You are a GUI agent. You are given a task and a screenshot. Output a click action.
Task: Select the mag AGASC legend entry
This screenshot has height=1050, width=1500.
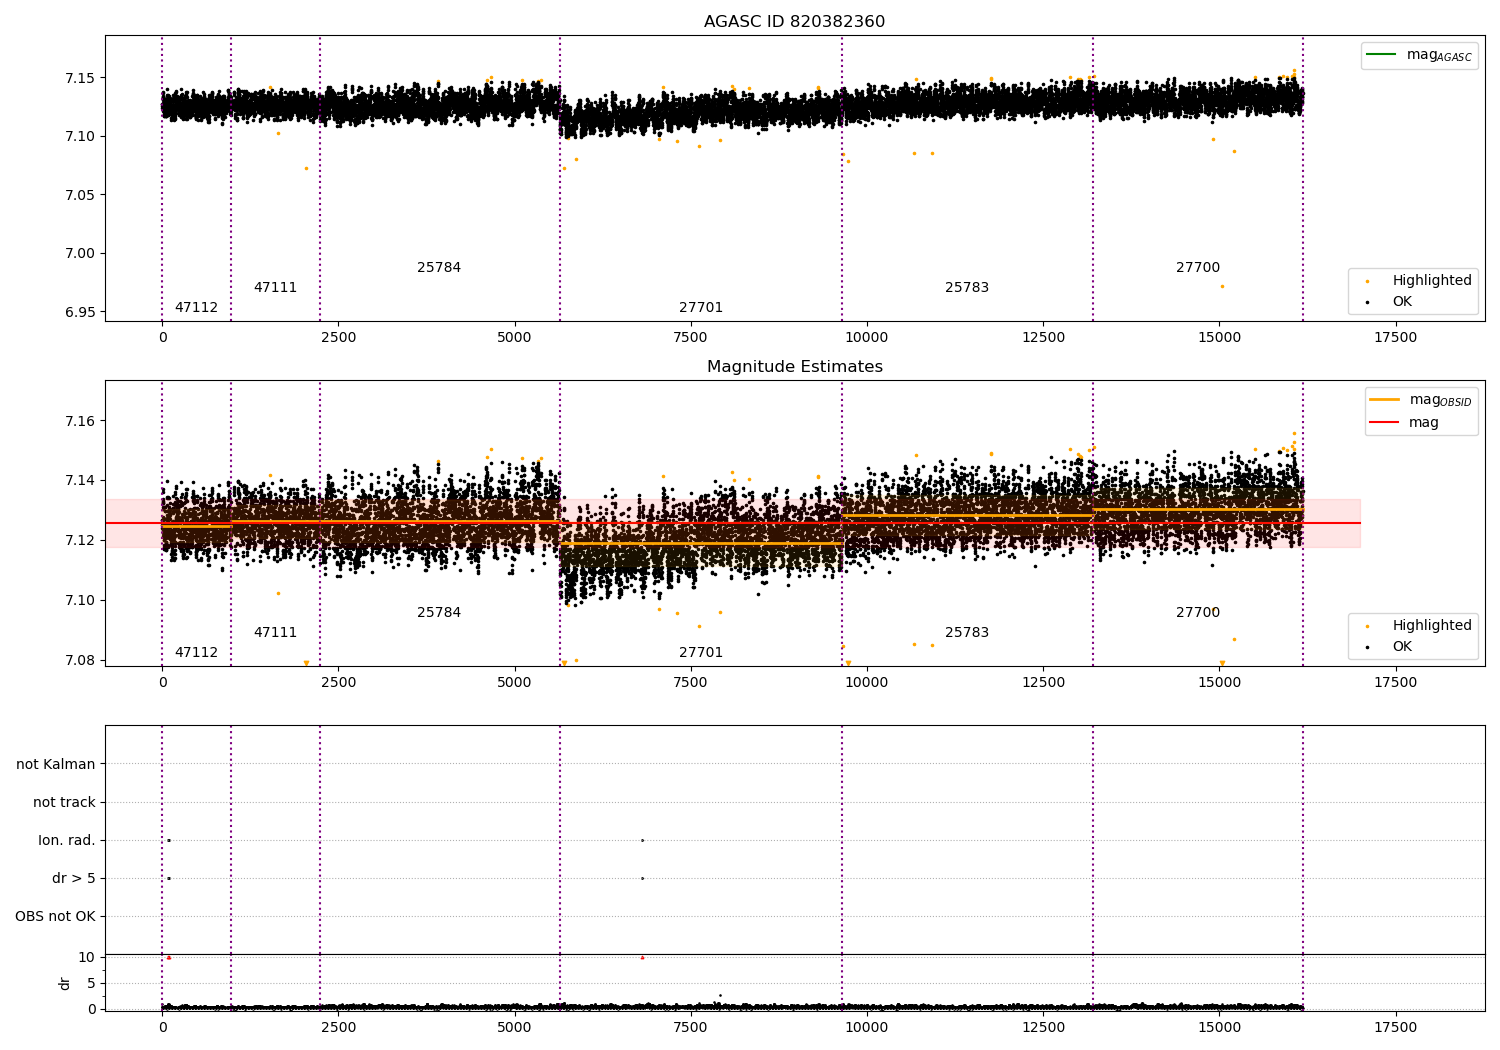point(1418,55)
